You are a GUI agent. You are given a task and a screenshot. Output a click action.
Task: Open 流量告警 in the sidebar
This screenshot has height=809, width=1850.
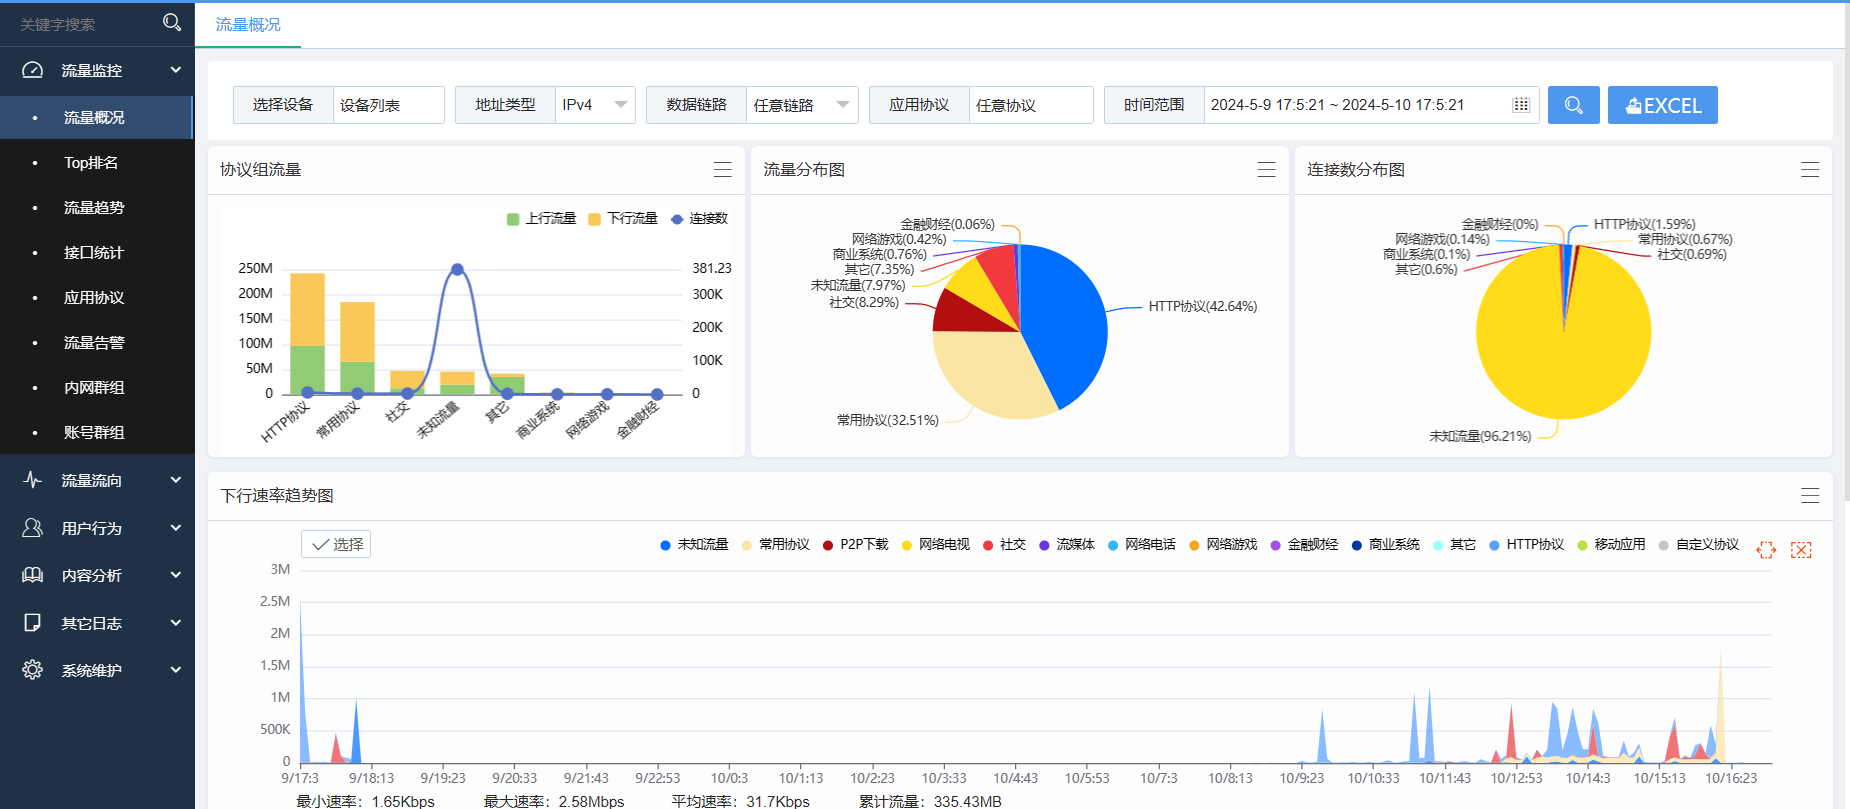[x=97, y=342]
